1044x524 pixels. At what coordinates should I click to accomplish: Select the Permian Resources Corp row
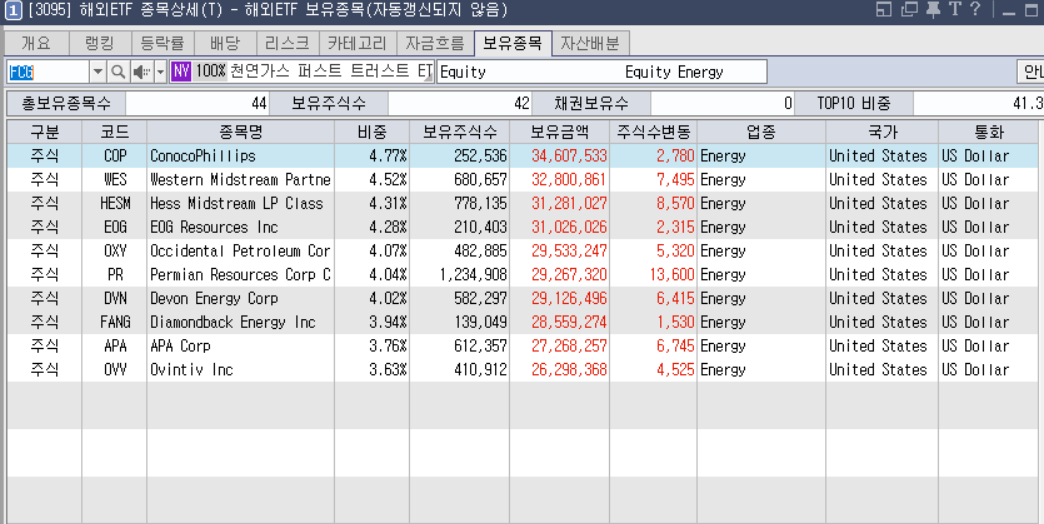522,274
